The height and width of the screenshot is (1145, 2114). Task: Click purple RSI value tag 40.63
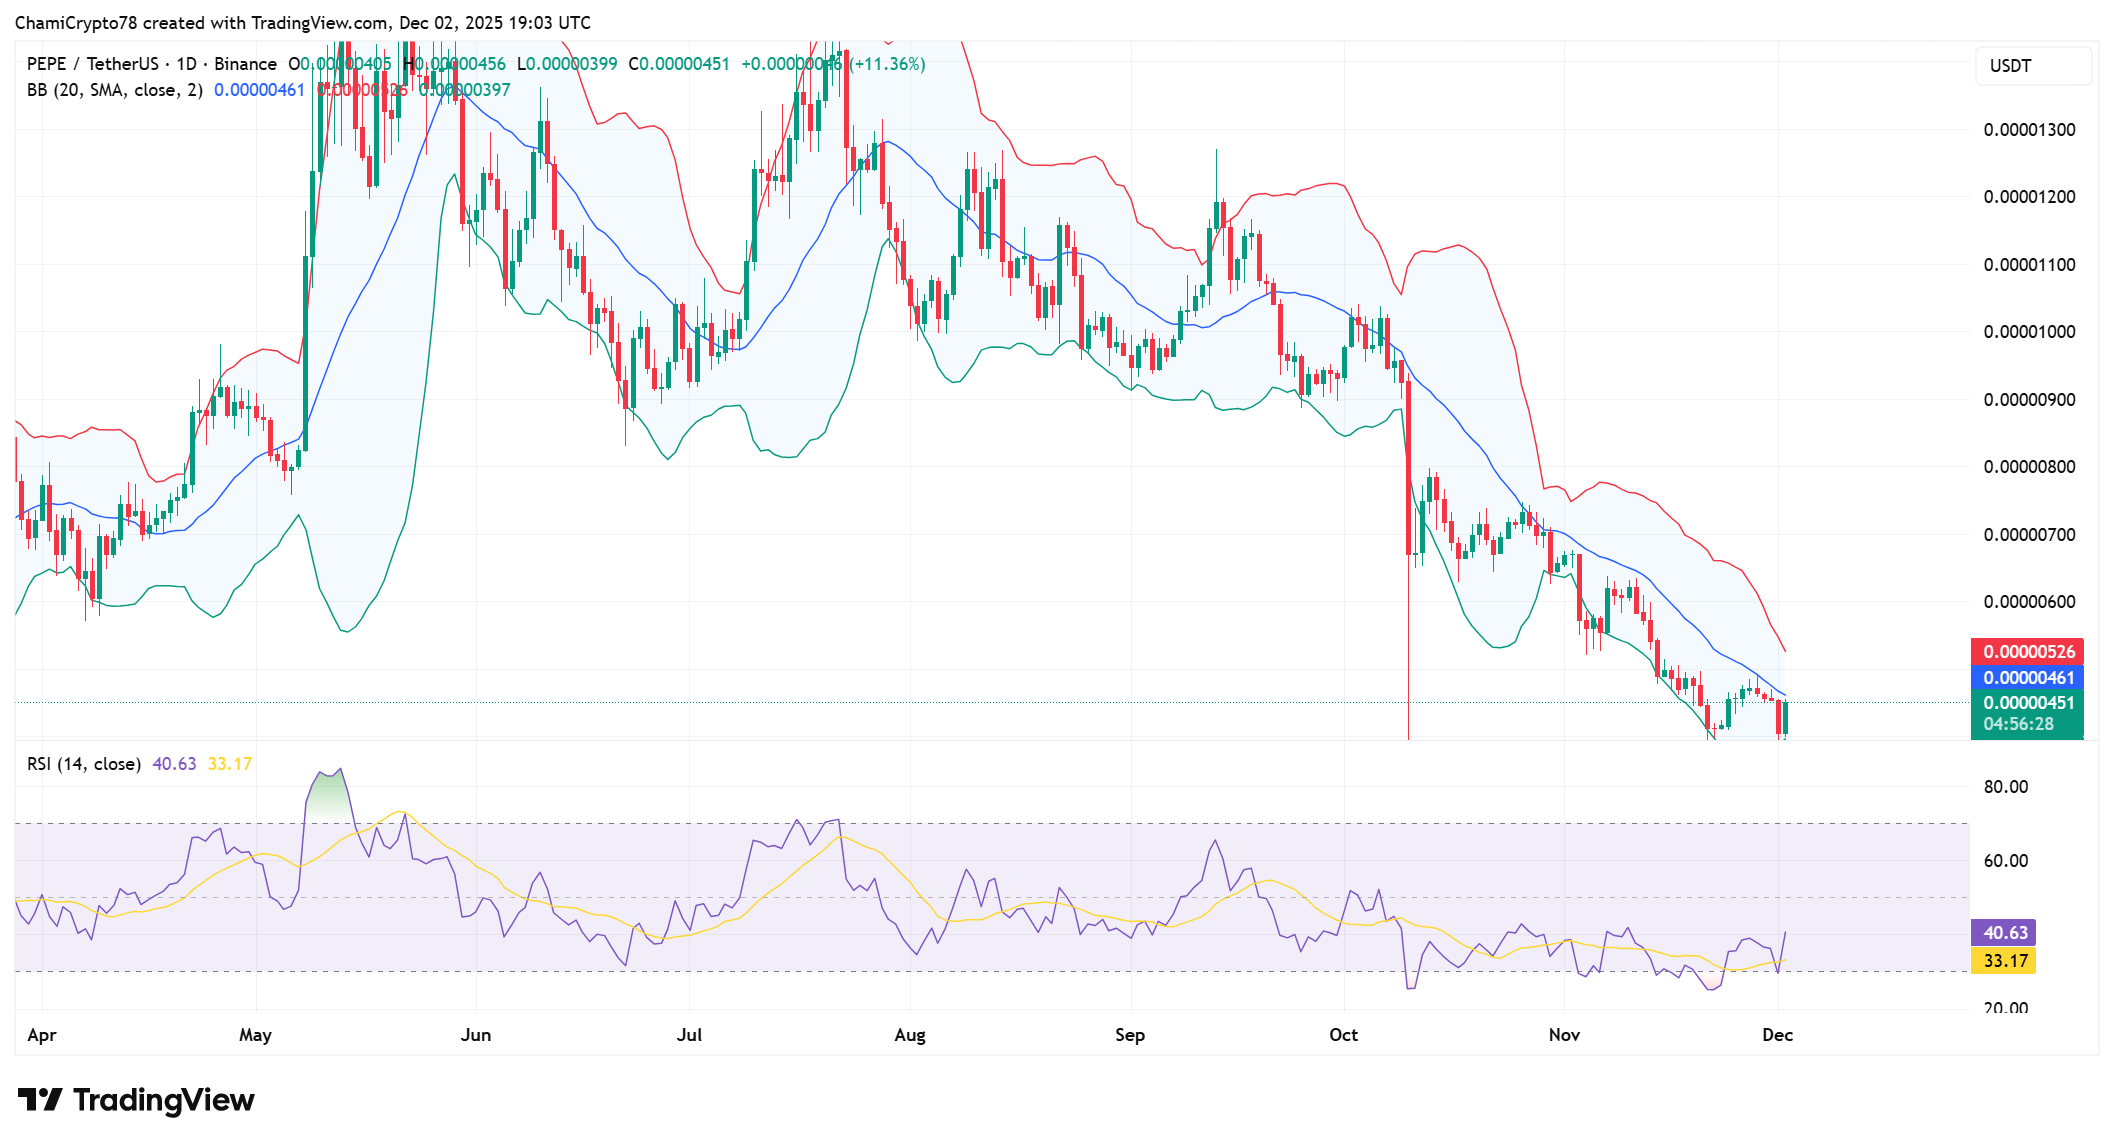click(x=2004, y=932)
